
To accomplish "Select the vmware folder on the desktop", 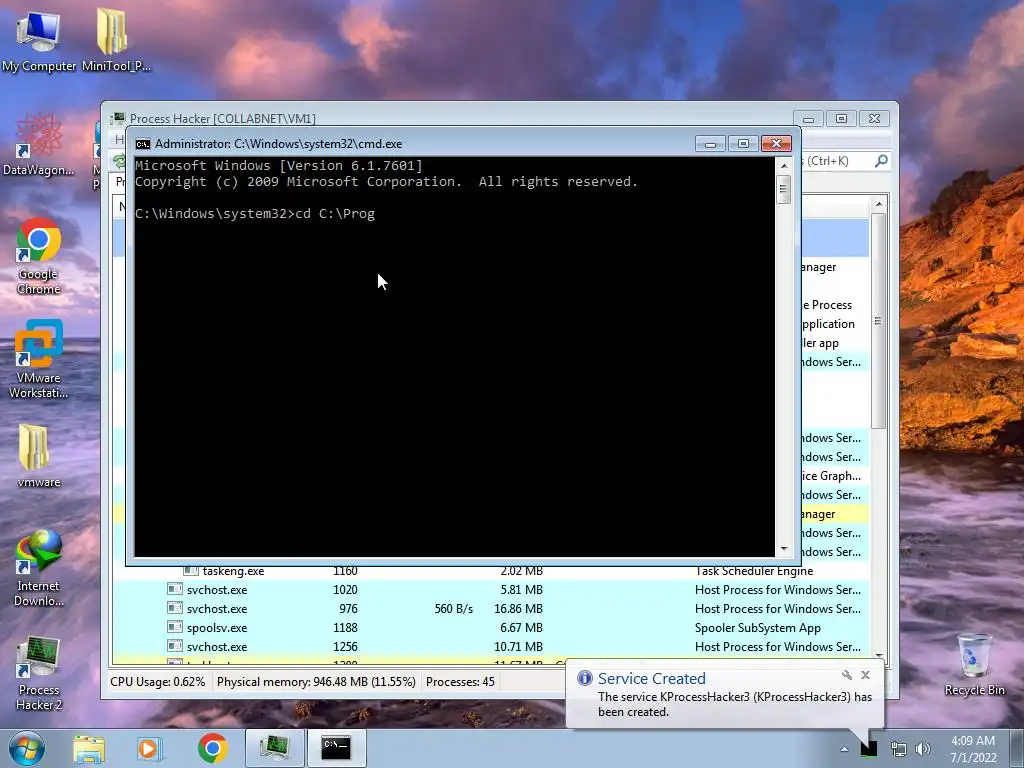I will coord(38,456).
